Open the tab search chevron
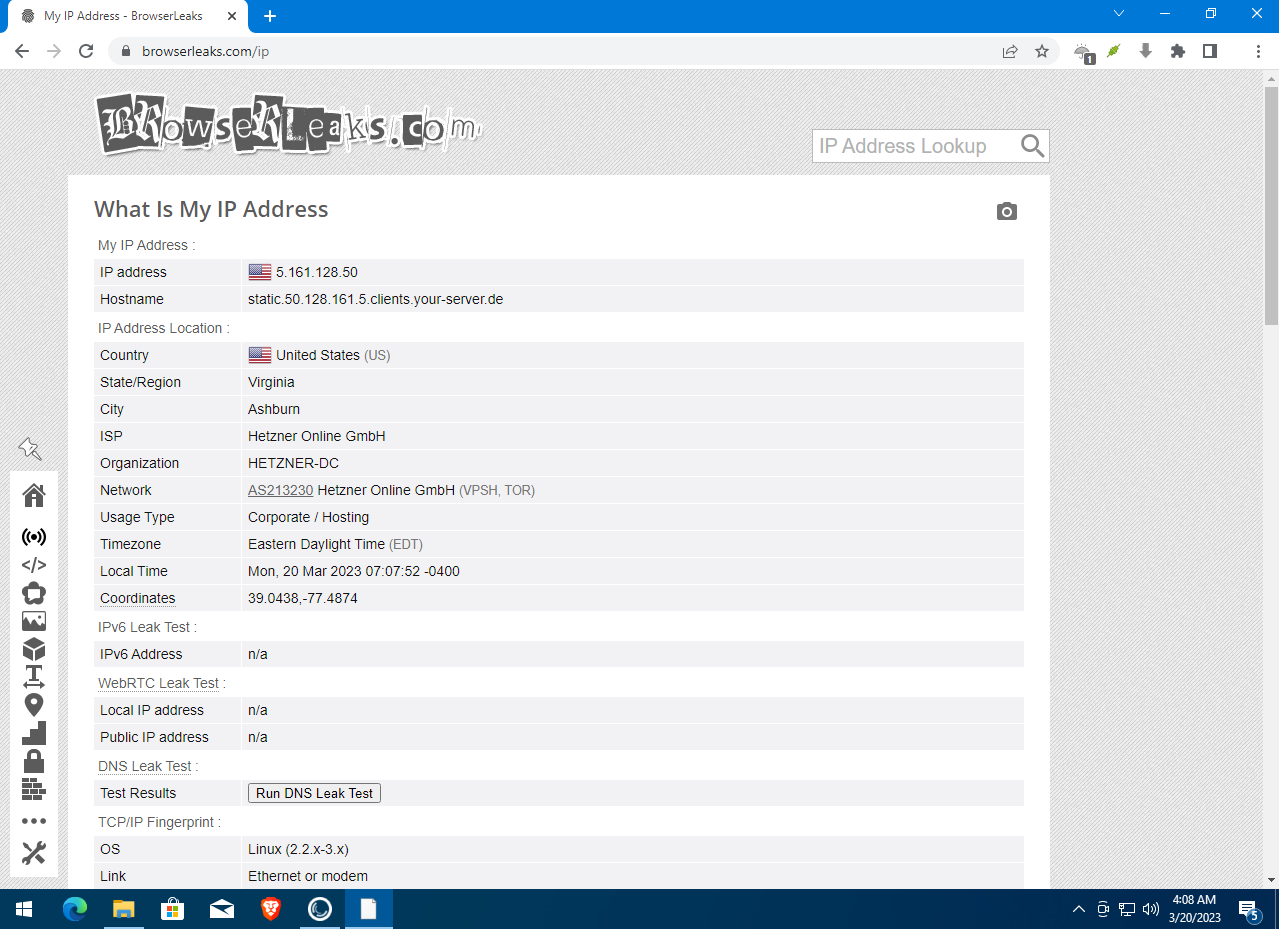1279x929 pixels. coord(1120,14)
